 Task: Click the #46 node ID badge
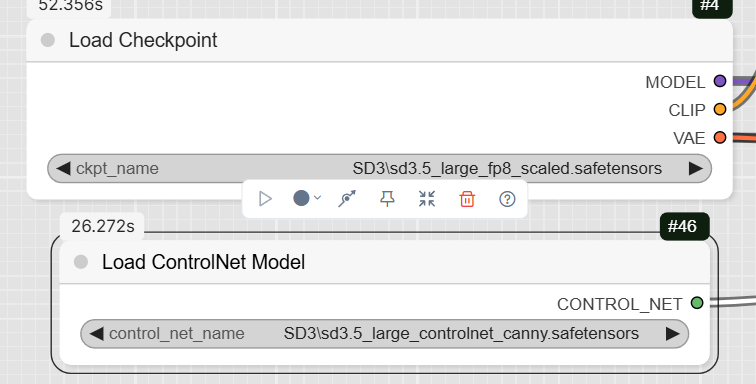pyautogui.click(x=685, y=226)
